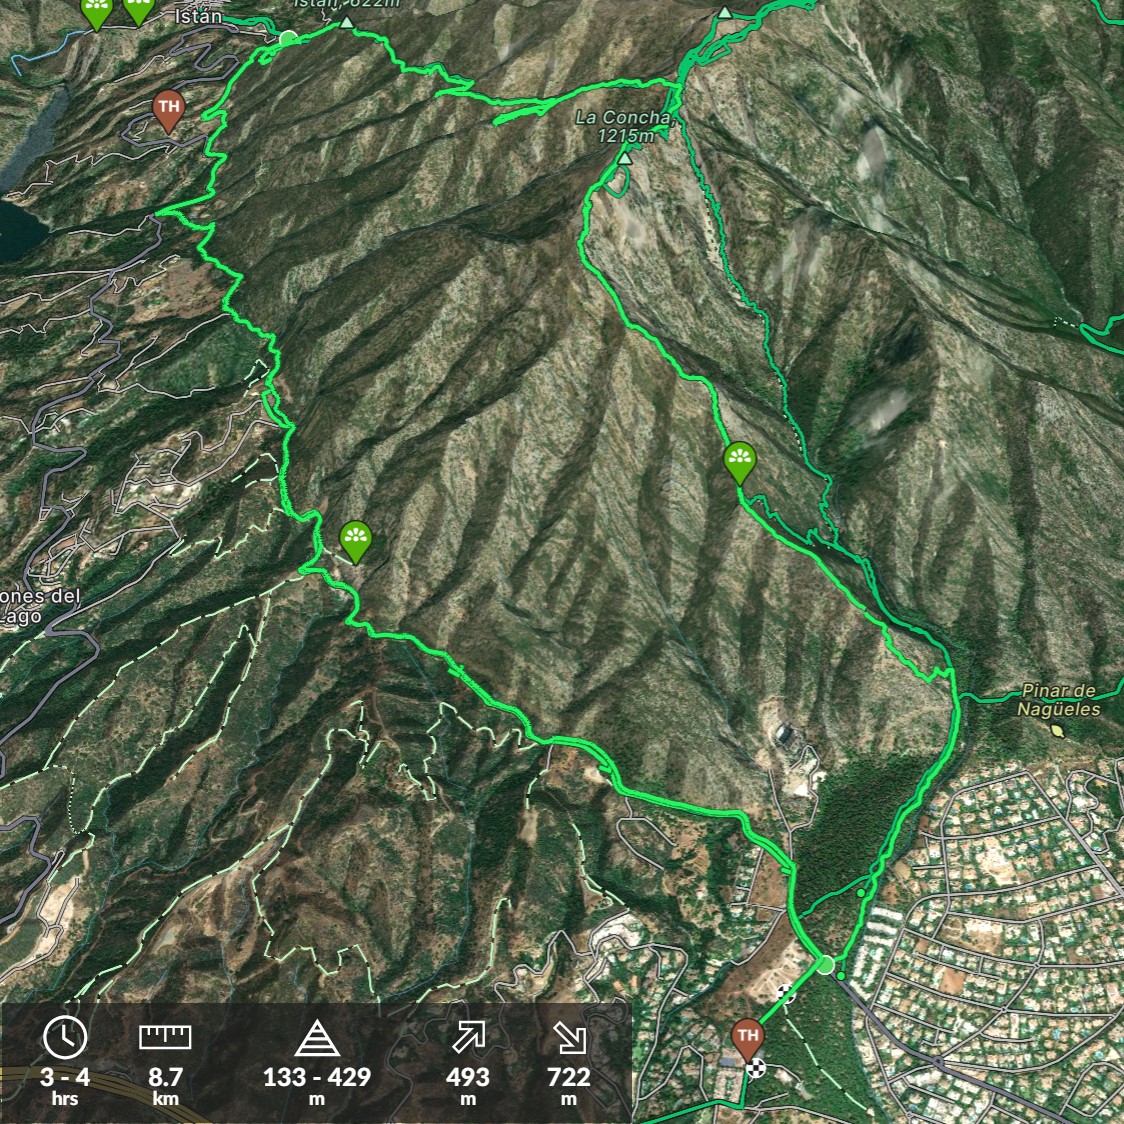Click the descent down-arrow icon
The image size is (1124, 1124).
coord(569,1037)
